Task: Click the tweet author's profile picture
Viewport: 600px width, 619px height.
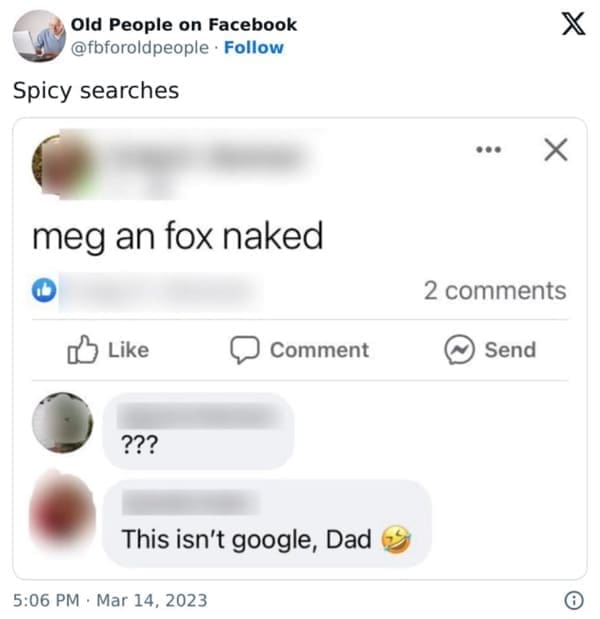Action: [38, 35]
